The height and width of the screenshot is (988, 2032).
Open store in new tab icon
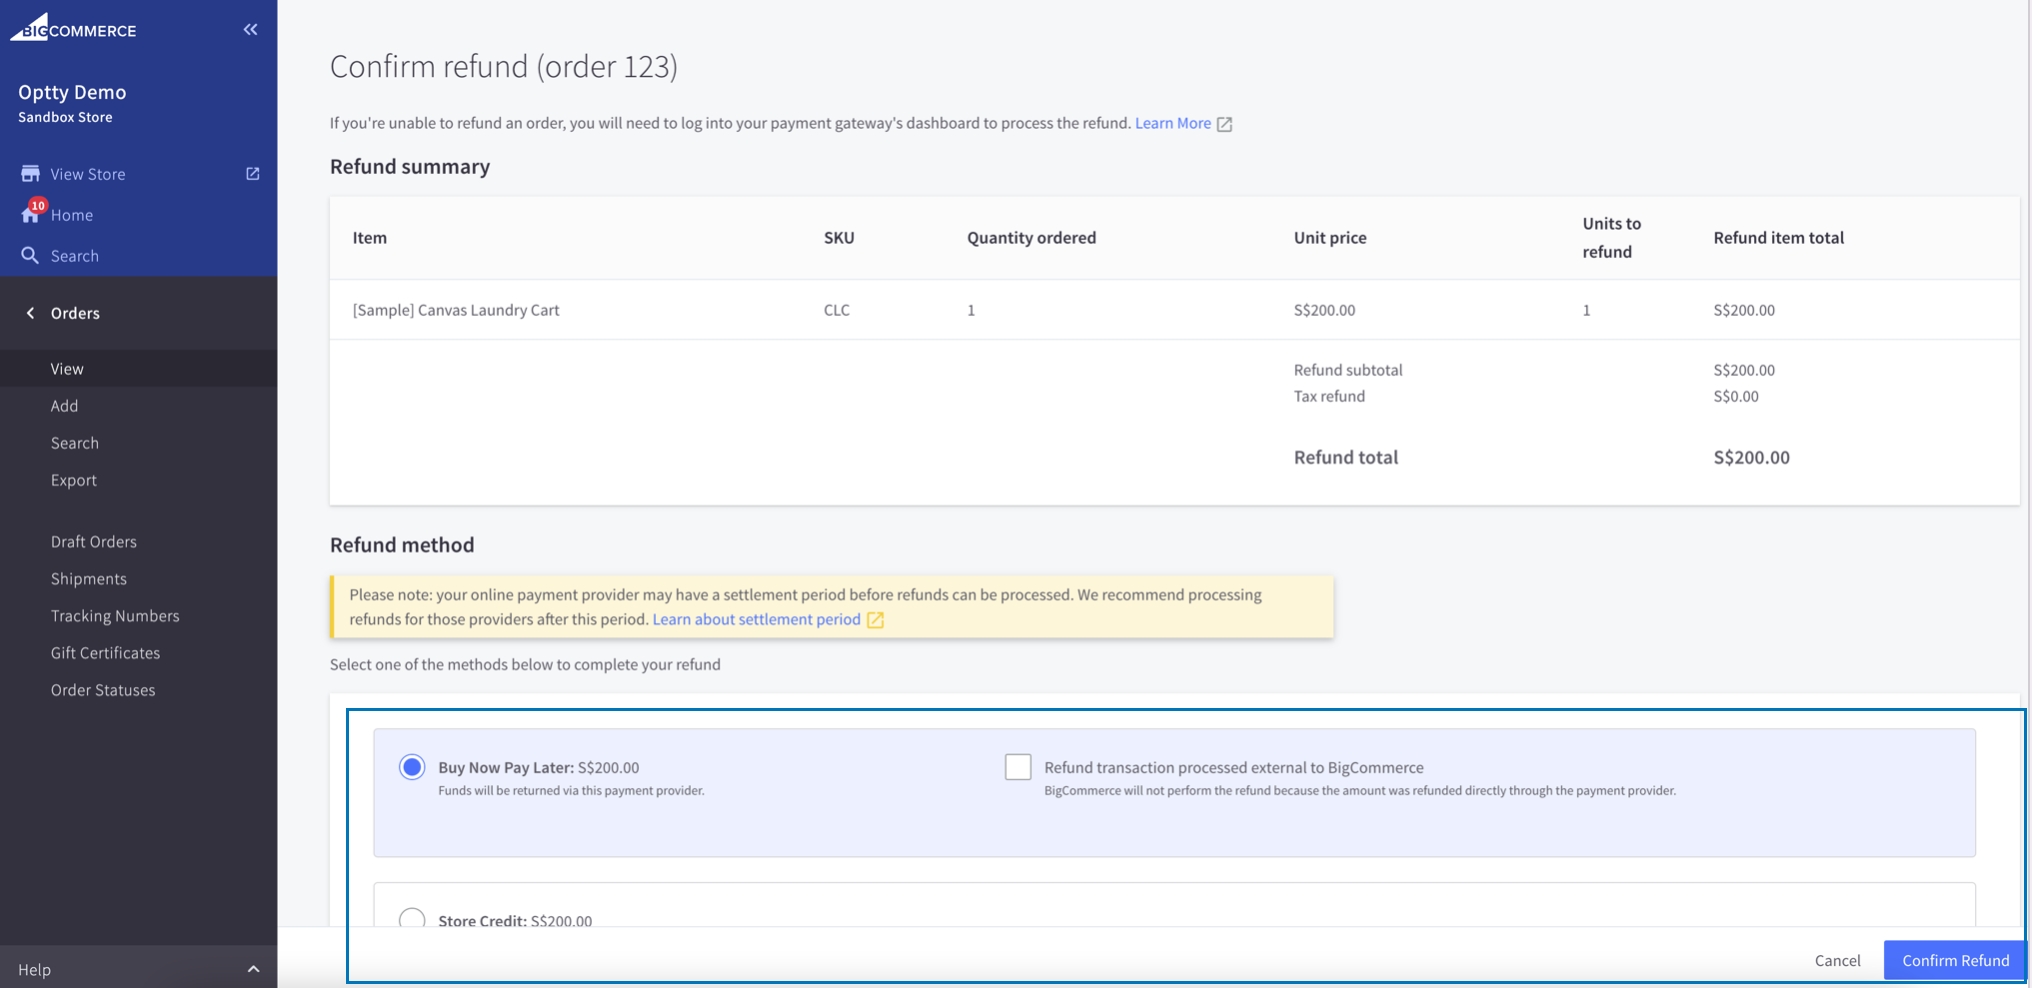pos(253,174)
